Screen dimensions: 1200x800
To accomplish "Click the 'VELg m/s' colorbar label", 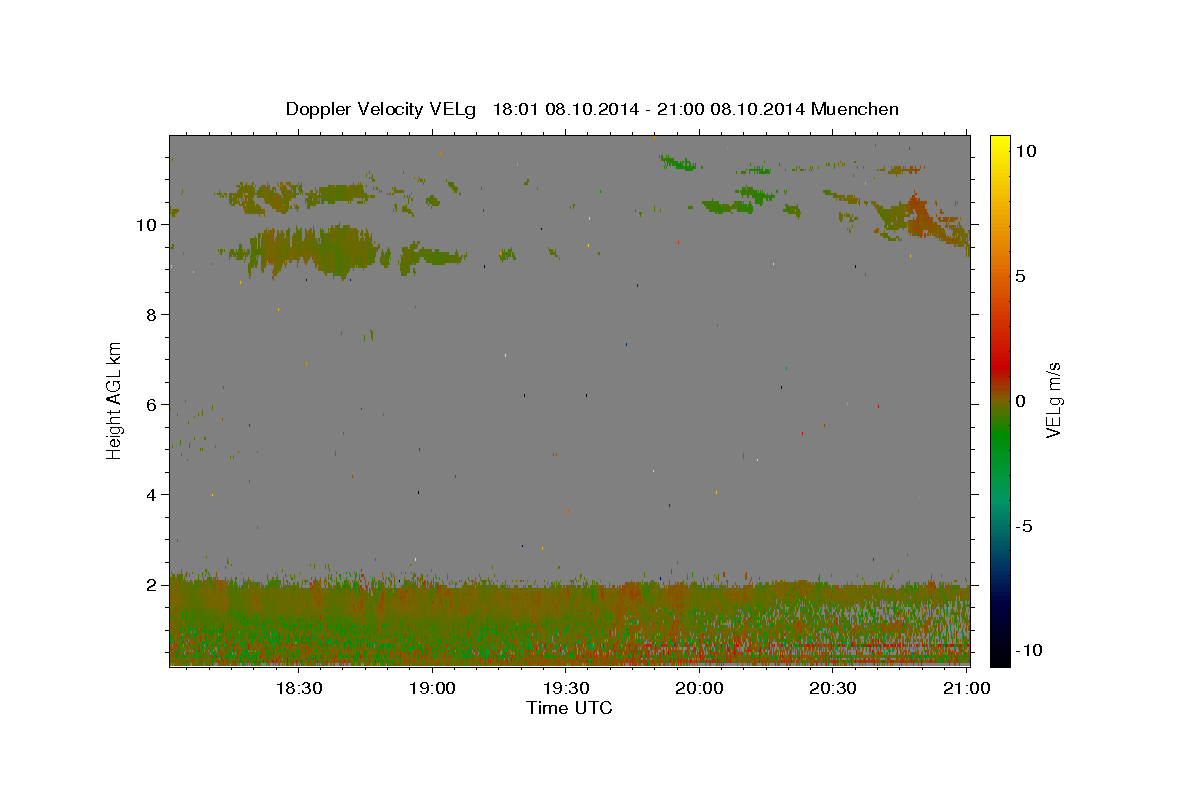I will [x=1053, y=400].
